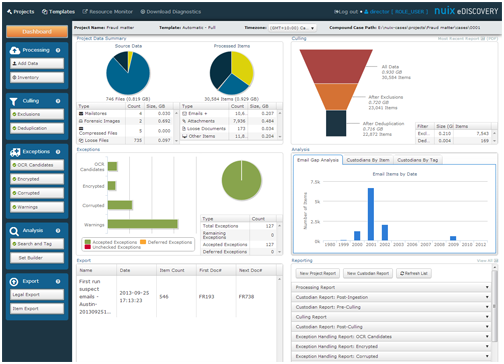Viewport: 504px width, 364px height.
Task: Click the Culling funnel icon
Action: pos(14,101)
